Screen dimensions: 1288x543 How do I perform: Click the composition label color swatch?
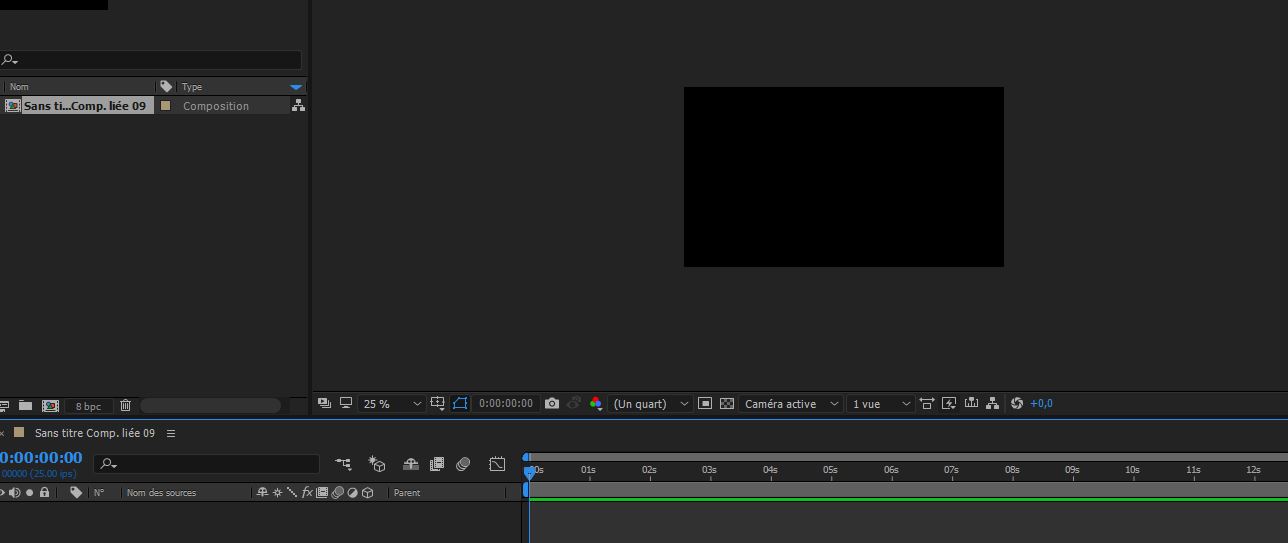pos(166,106)
